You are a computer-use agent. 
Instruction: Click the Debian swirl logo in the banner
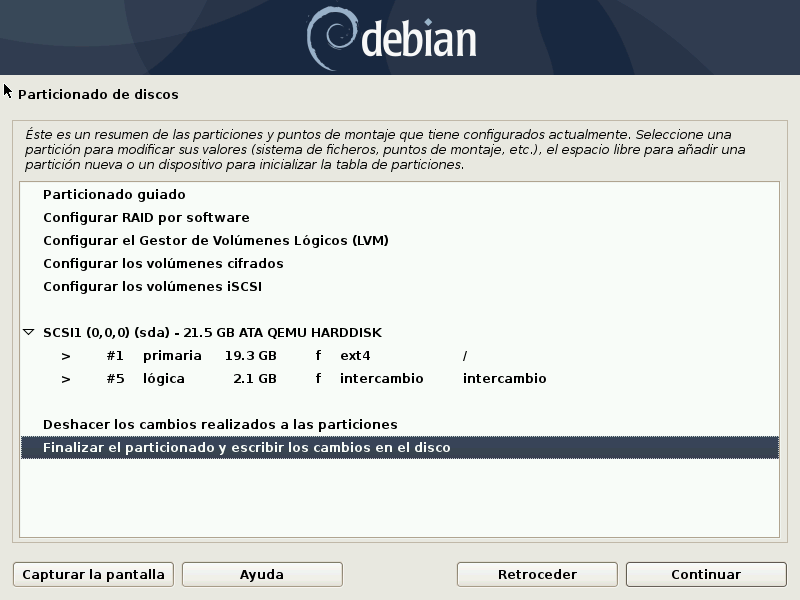pos(331,36)
